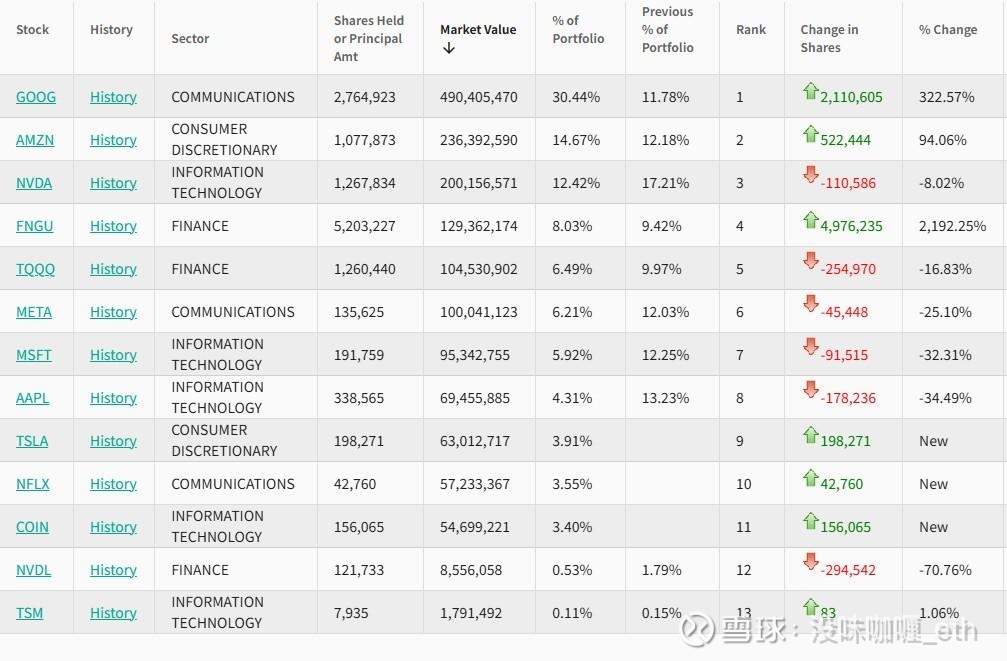Screen dimensions: 1007x661
Task: Sort table by Change in Shares header
Action: point(829,39)
